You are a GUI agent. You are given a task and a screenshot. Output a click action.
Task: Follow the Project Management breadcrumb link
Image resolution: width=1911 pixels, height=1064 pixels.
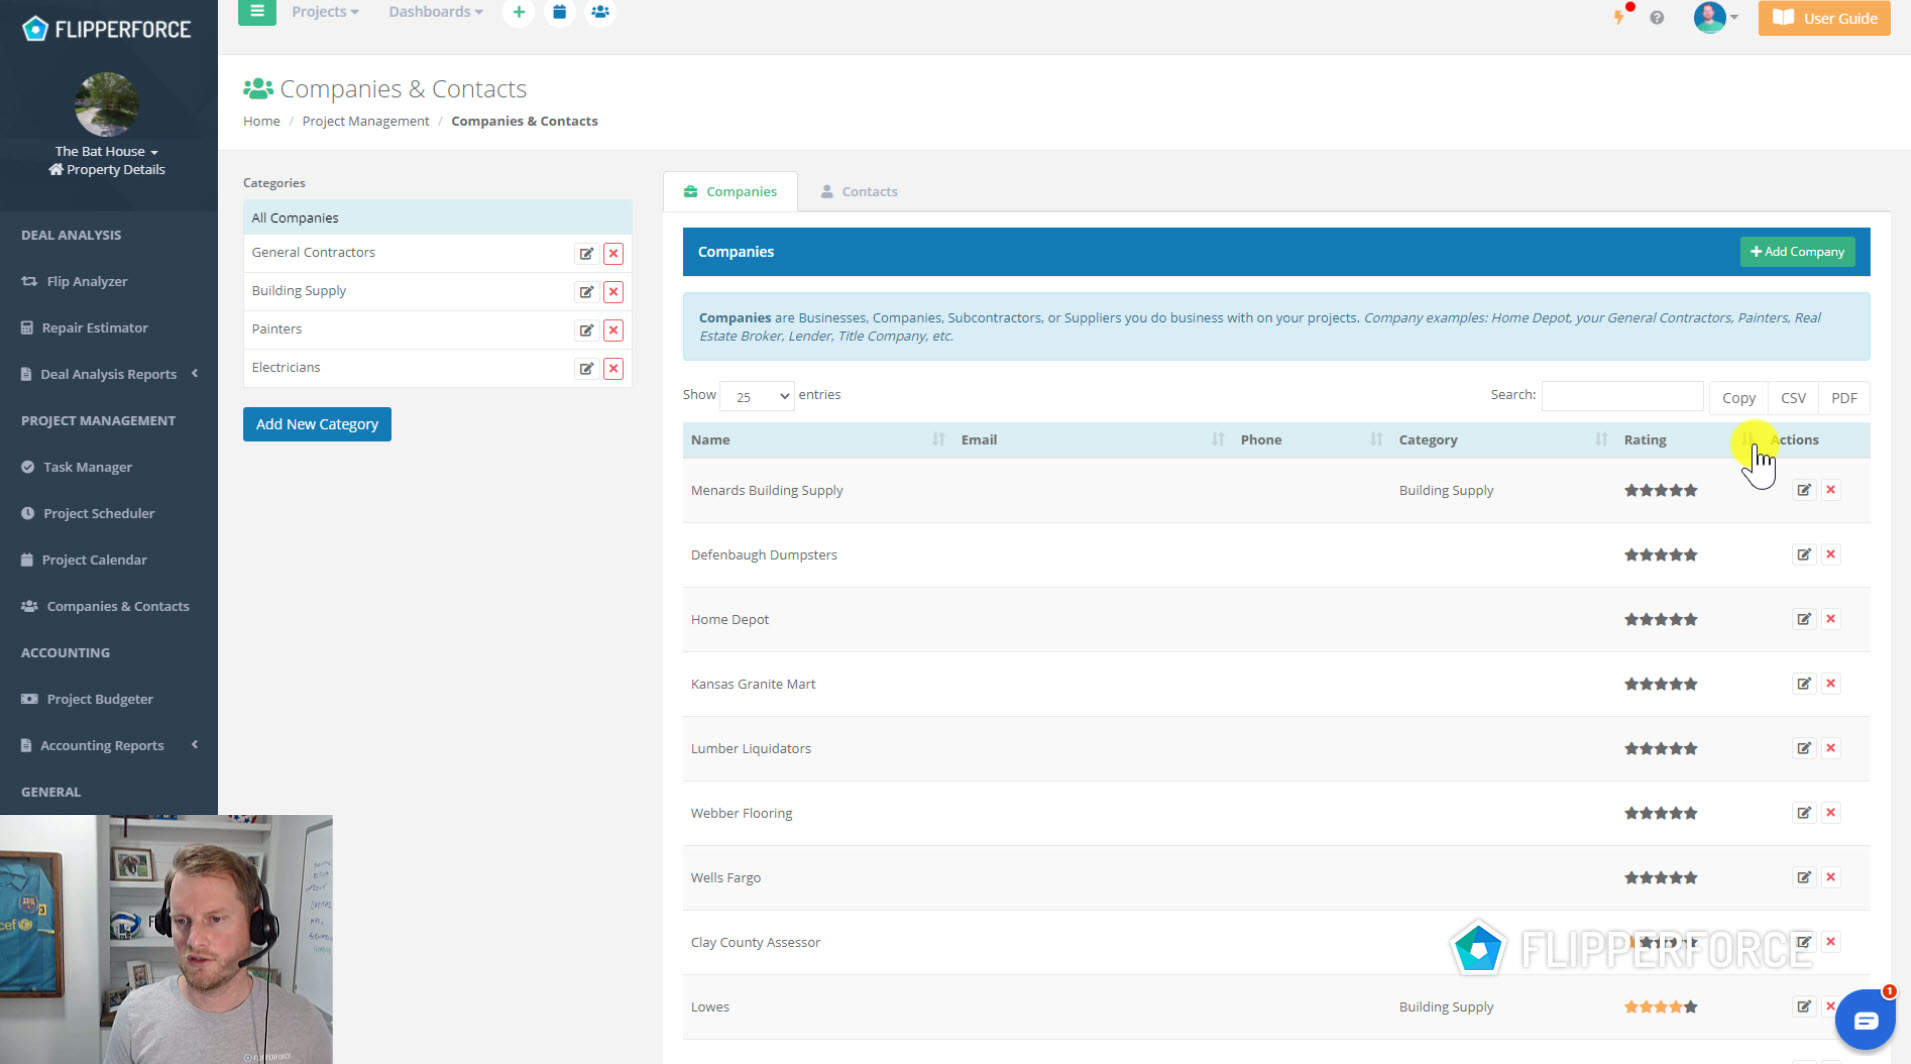[365, 121]
